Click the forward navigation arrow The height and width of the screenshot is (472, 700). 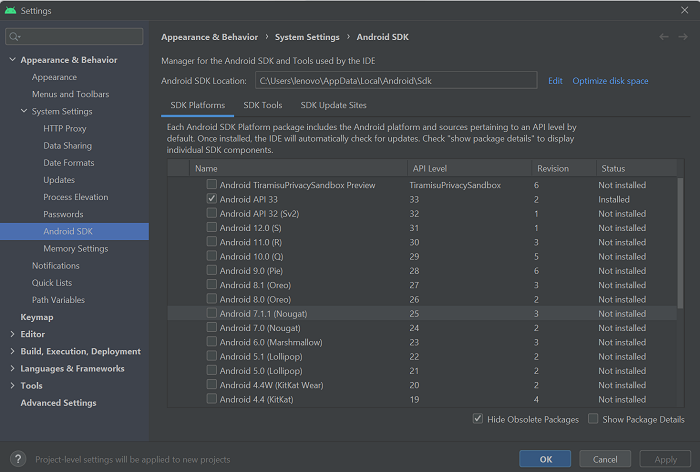(x=683, y=37)
